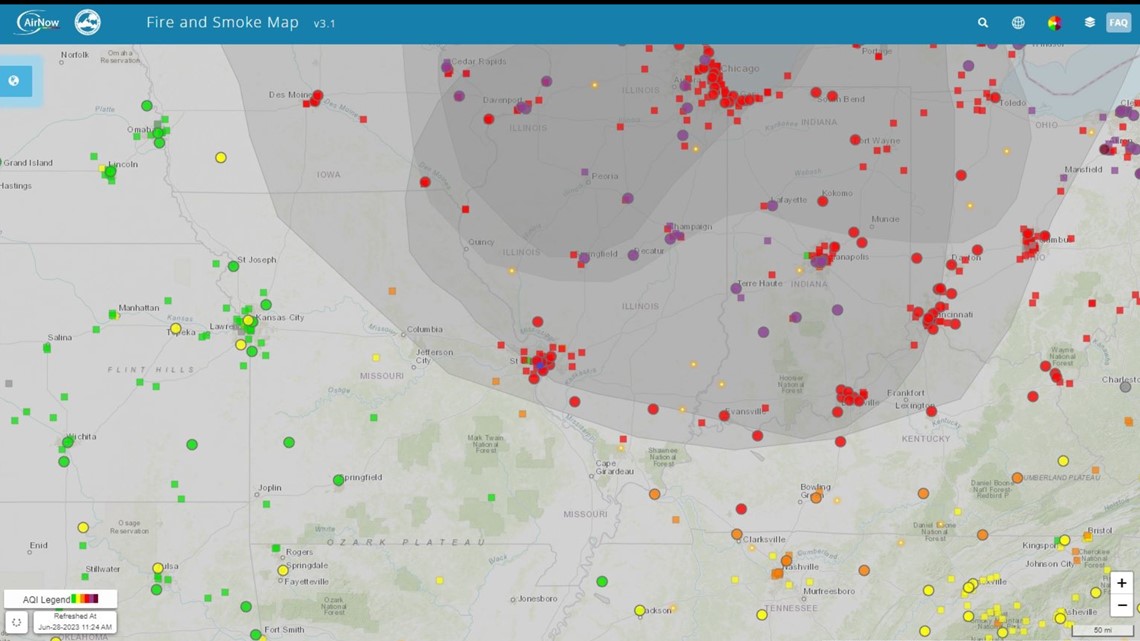Screen dimensions: 1140x641
Task: Click the blue globe button on left edge
Action: point(14,81)
